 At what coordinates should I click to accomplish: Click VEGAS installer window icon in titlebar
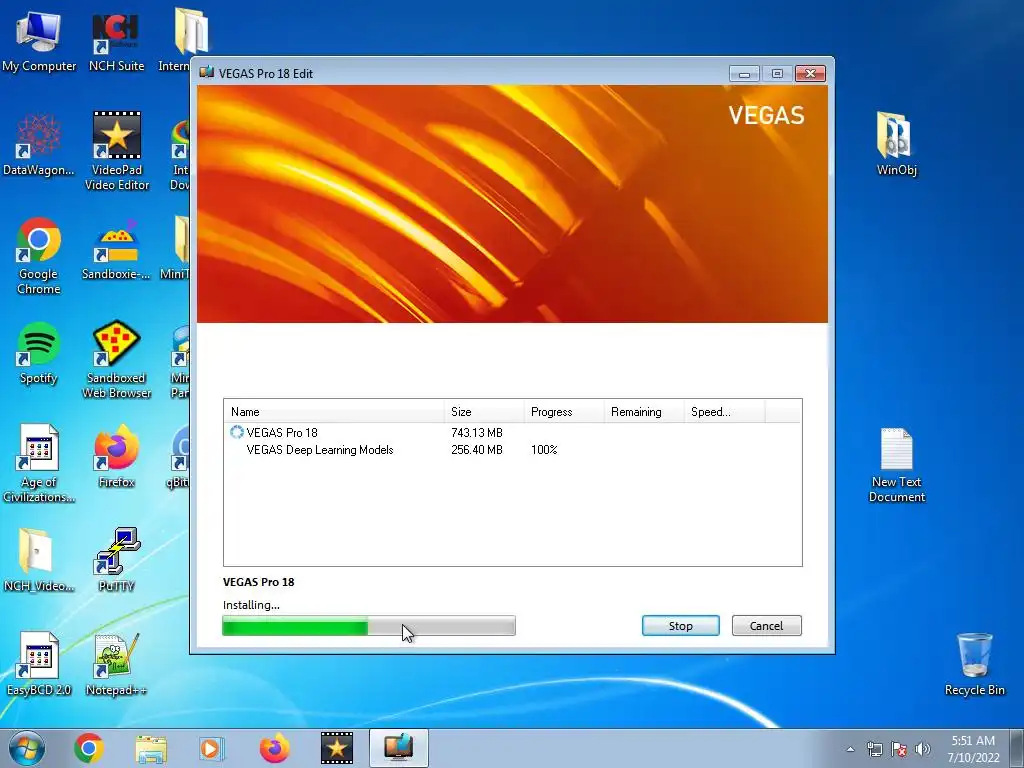207,72
